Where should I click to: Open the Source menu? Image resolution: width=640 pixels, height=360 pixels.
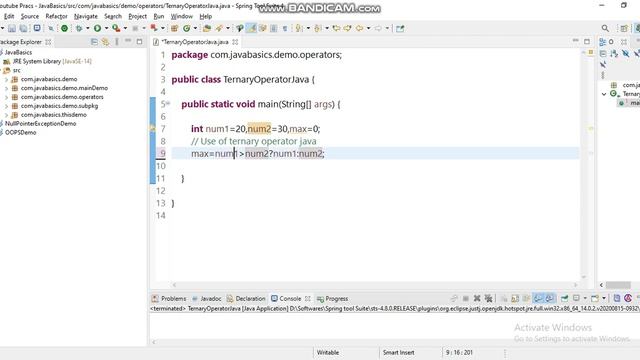pos(30,16)
